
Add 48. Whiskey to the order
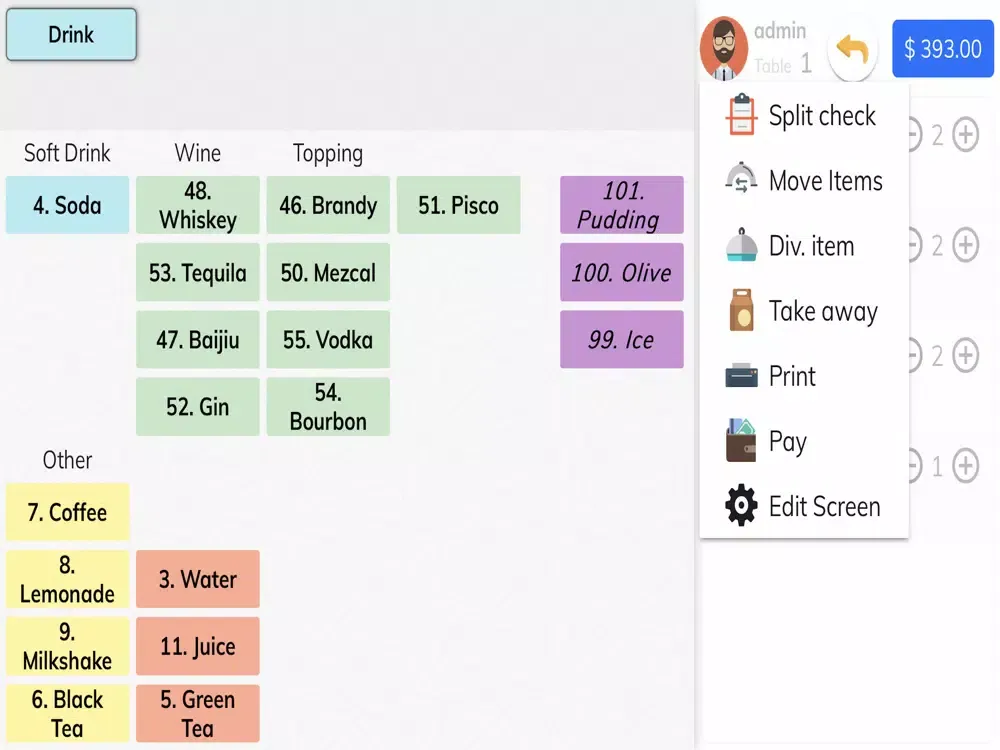pos(198,206)
